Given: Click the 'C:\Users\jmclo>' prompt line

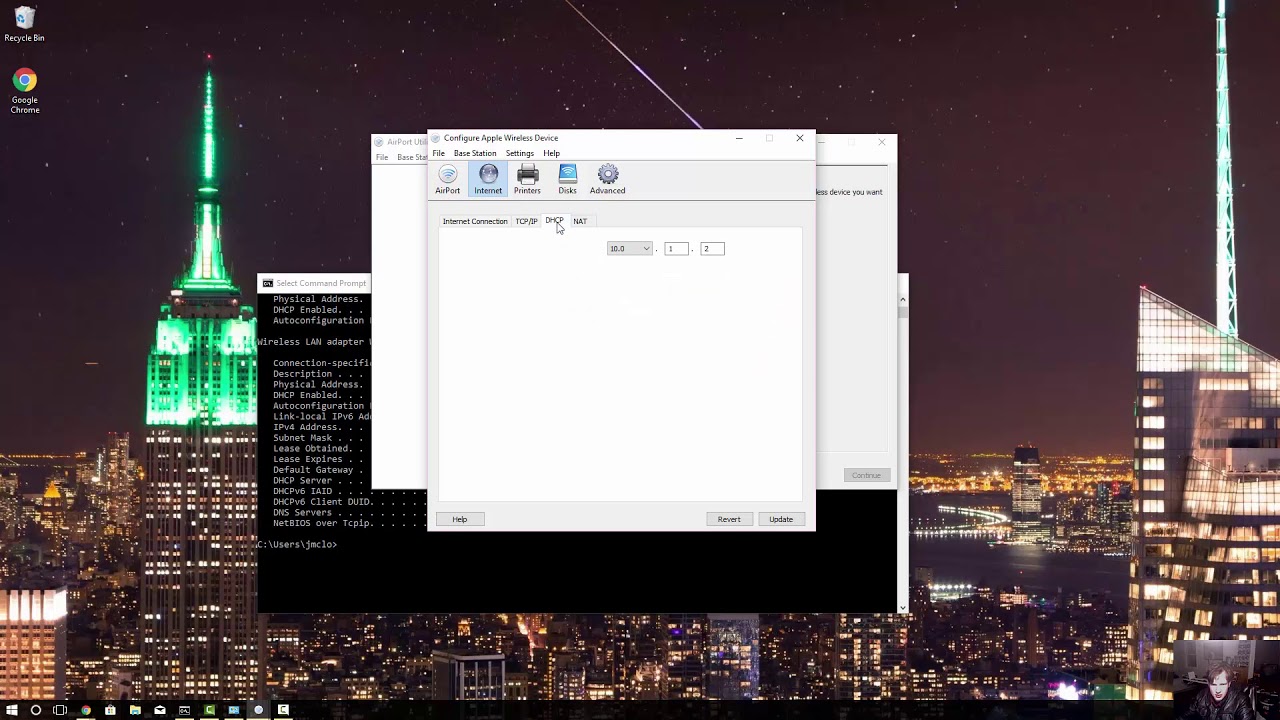Looking at the screenshot, I should click(x=297, y=545).
